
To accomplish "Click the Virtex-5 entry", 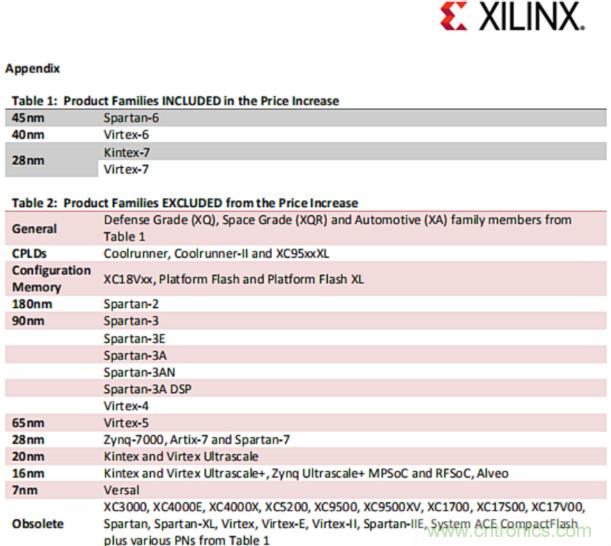I will click(x=126, y=423).
